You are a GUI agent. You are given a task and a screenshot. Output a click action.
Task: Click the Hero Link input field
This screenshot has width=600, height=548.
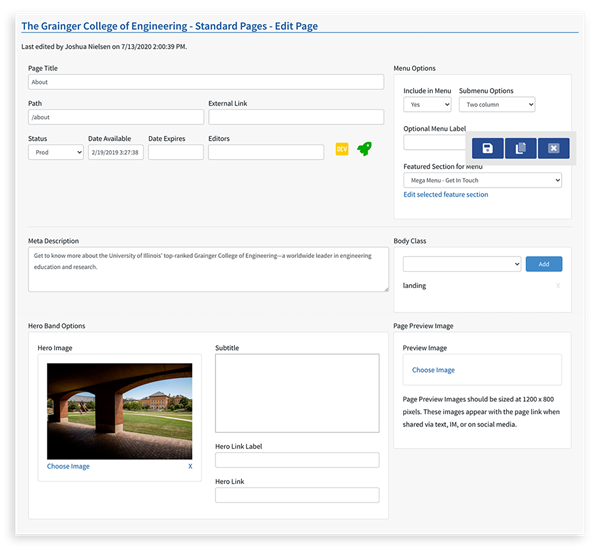tap(297, 495)
